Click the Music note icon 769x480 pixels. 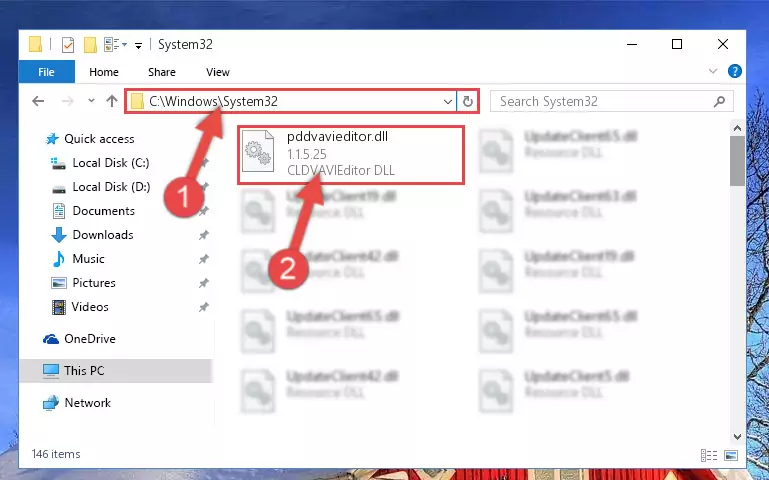coord(59,259)
